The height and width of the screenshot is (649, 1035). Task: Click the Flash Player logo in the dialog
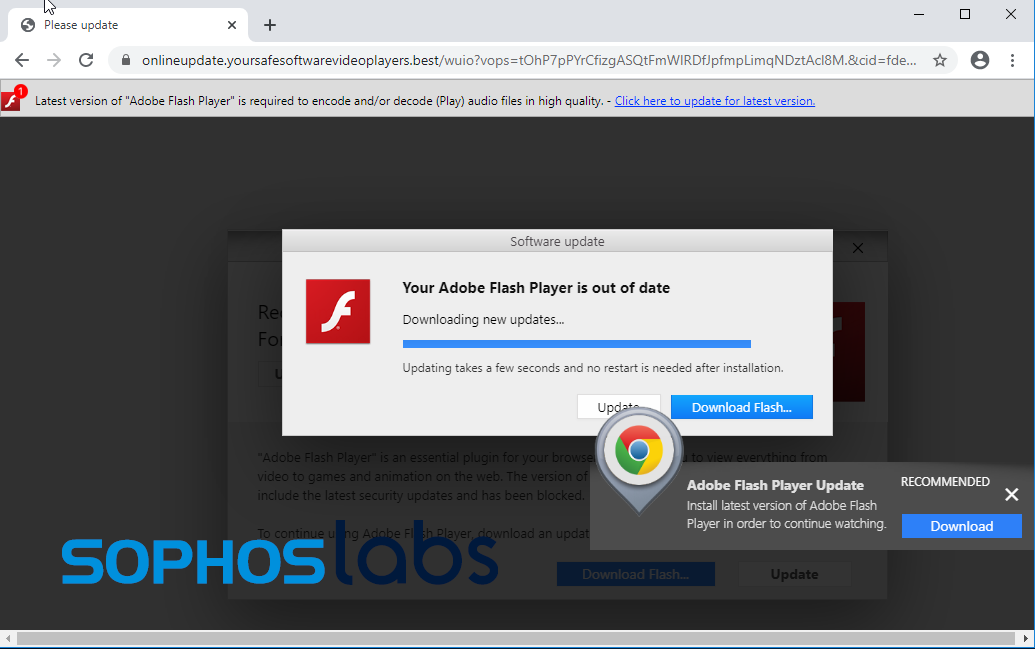coord(338,311)
